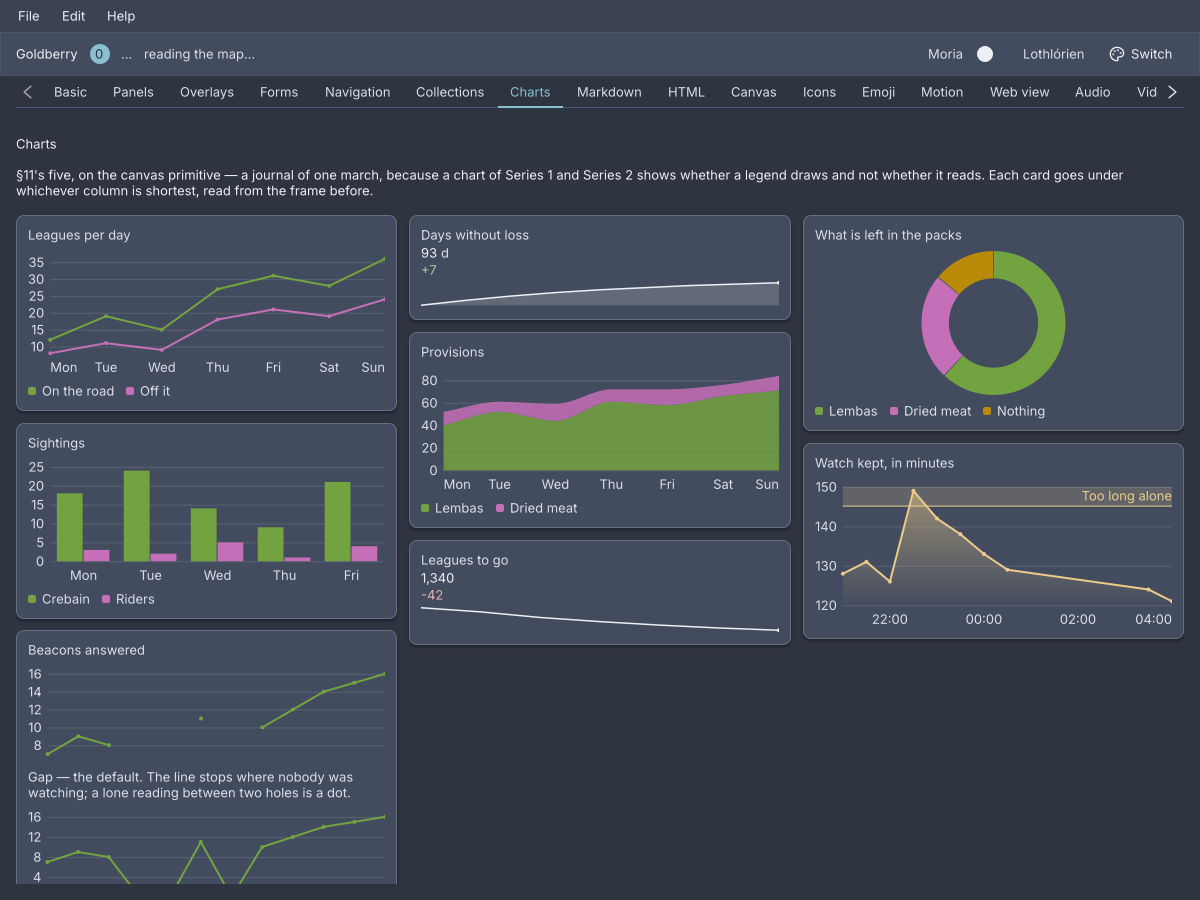Open the Web view tab
This screenshot has height=900, width=1200.
click(x=1020, y=92)
